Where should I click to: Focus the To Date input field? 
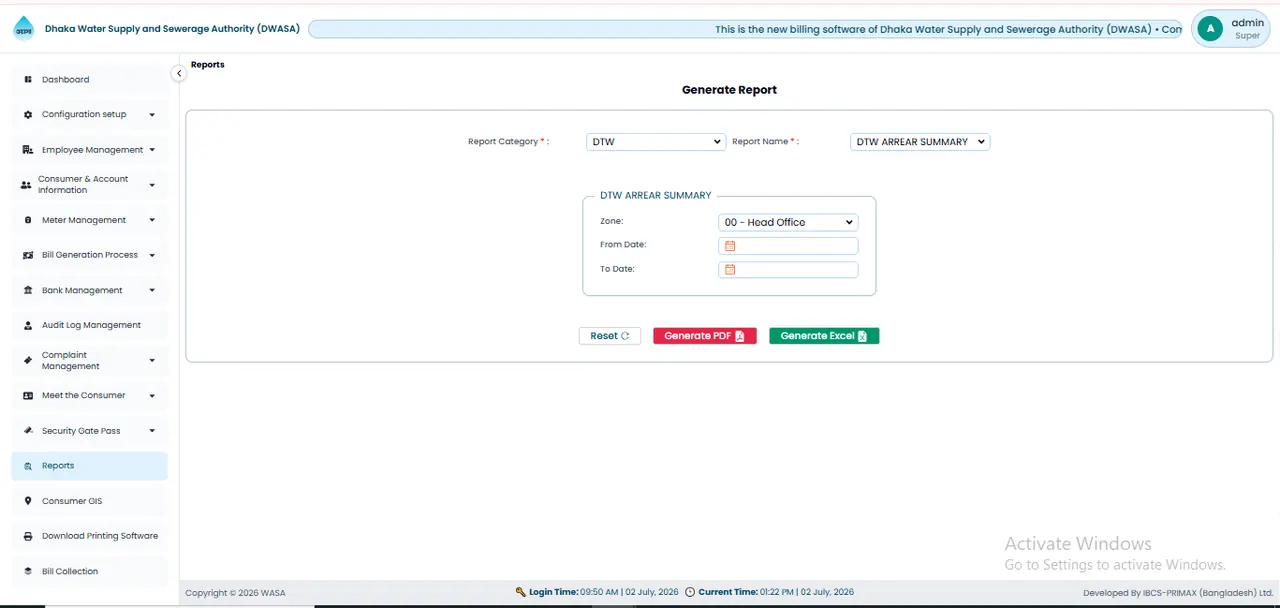(x=788, y=270)
